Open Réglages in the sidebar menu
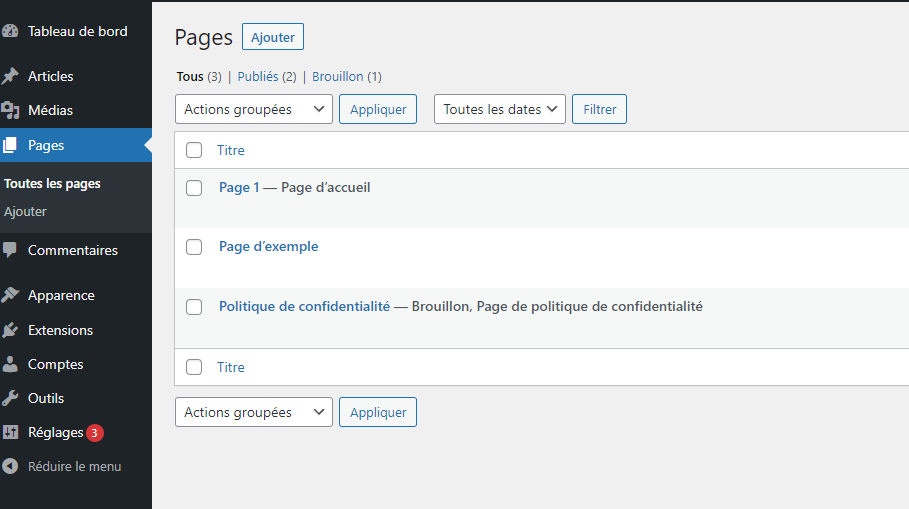Viewport: 909px width, 509px height. (x=55, y=432)
